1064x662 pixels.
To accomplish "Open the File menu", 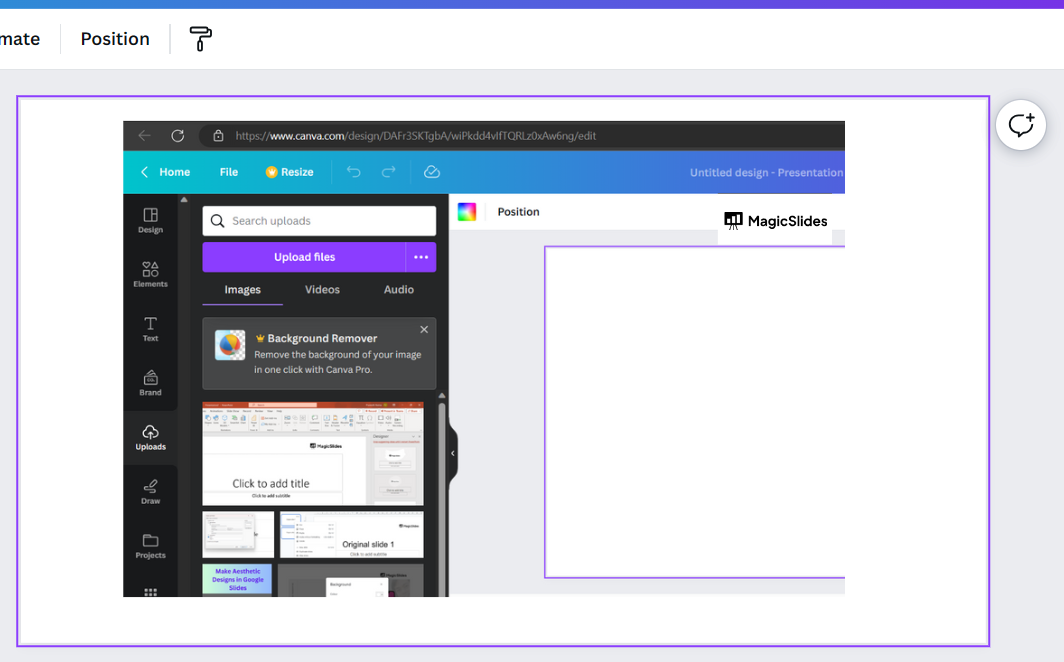I will coord(229,172).
